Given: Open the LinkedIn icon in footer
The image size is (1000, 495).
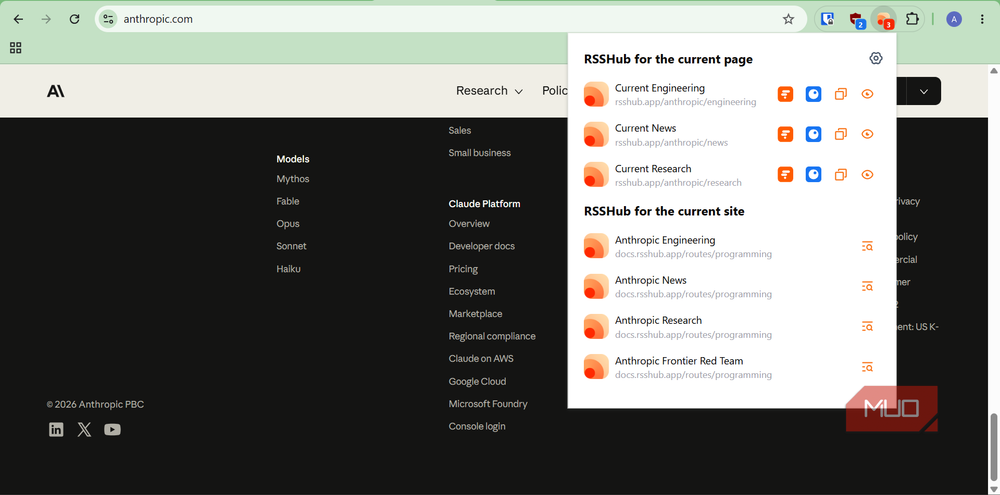Looking at the screenshot, I should coord(56,430).
